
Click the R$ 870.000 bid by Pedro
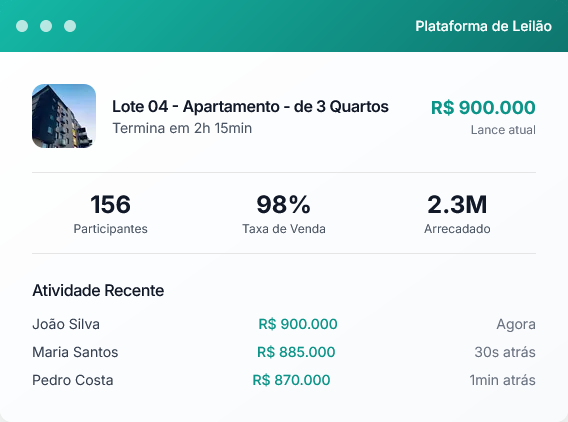pyautogui.click(x=291, y=380)
